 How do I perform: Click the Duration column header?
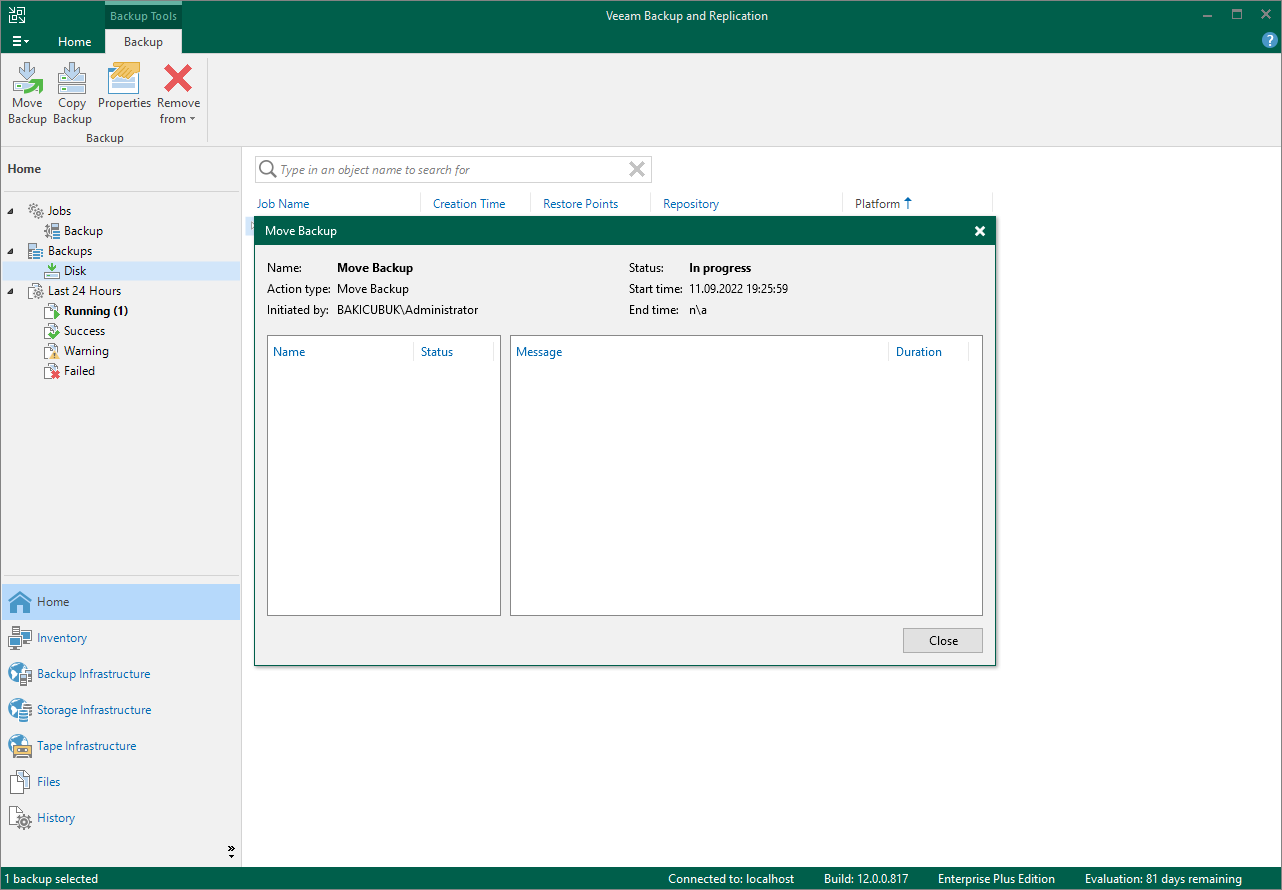pyautogui.click(x=919, y=352)
